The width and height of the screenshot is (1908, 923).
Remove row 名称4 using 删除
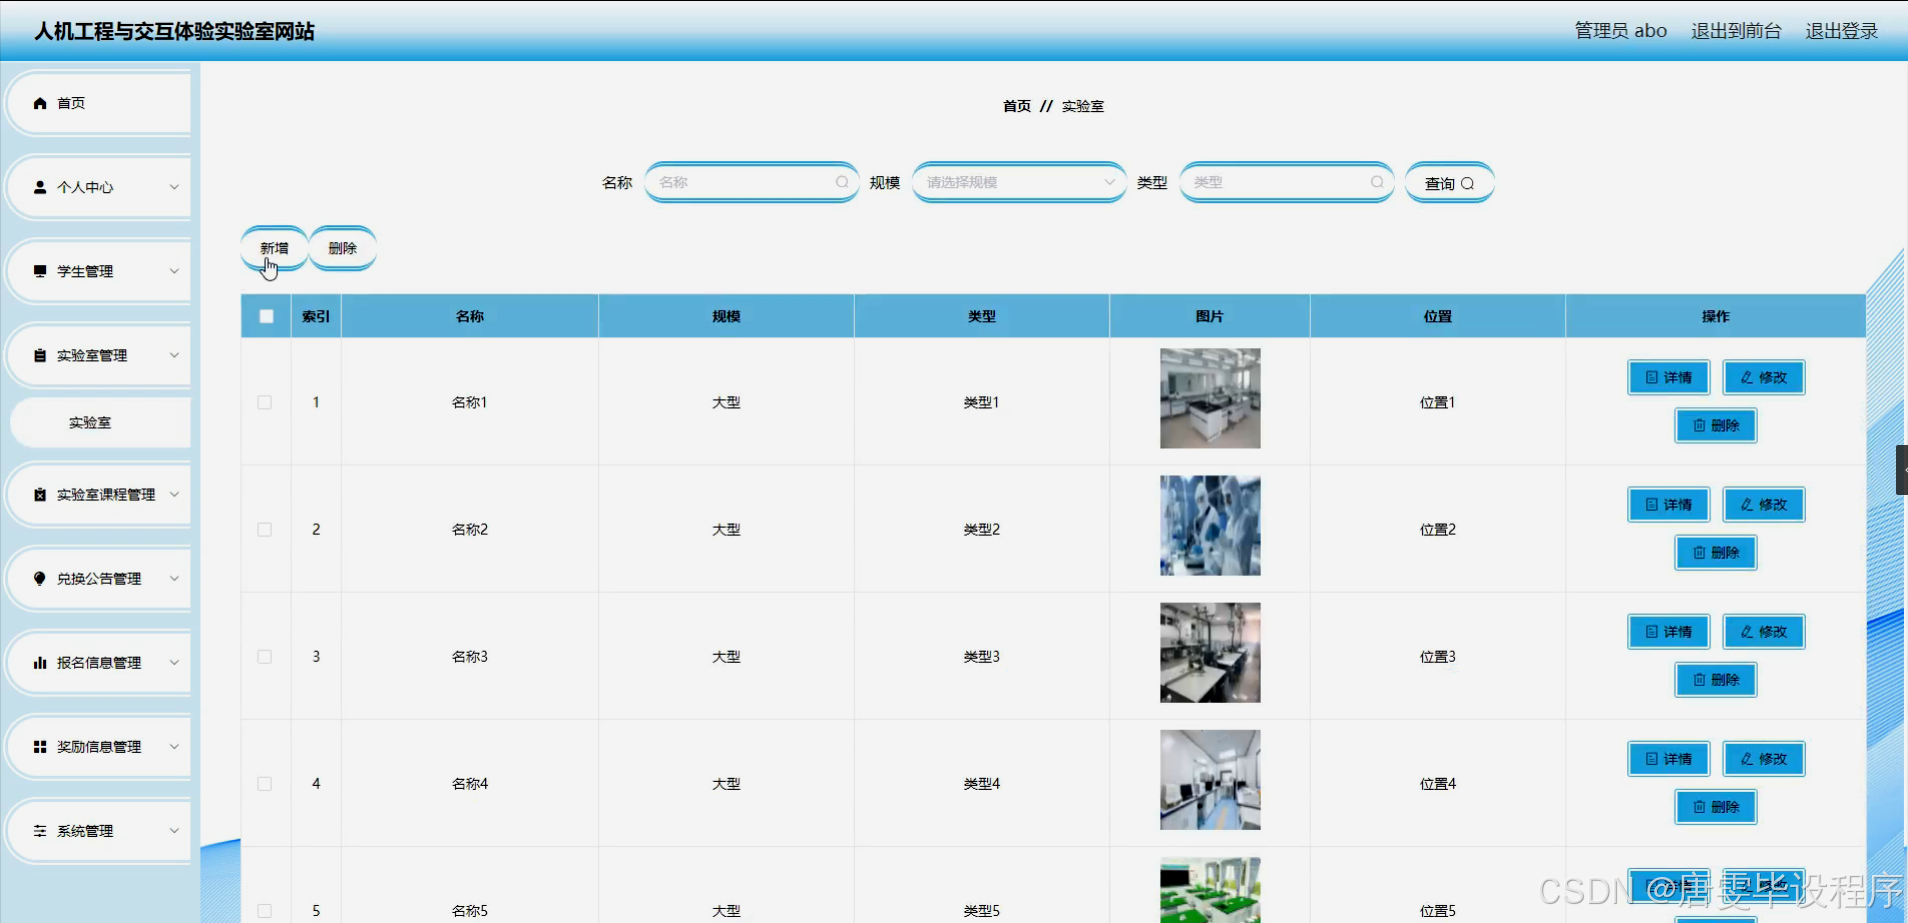[x=1716, y=806]
